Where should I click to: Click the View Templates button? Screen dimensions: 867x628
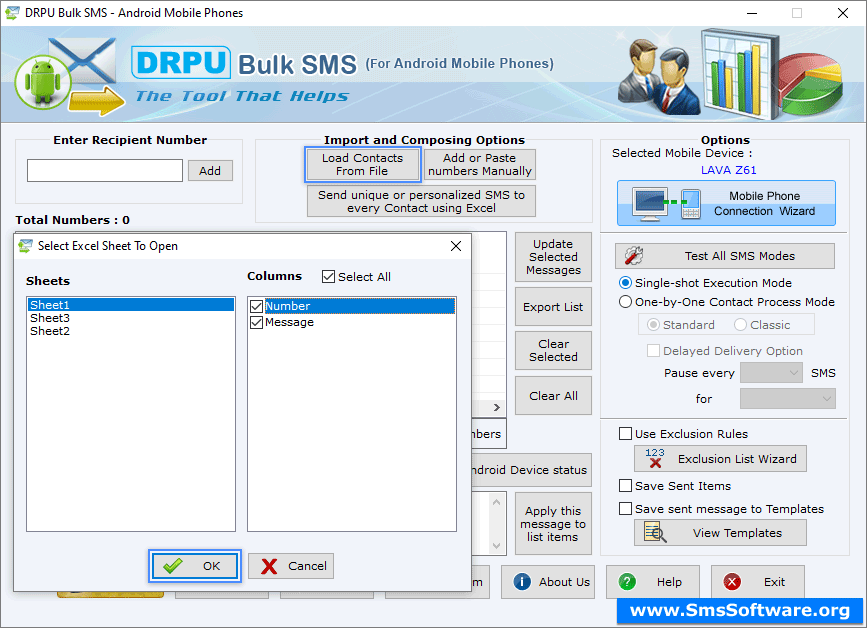click(720, 532)
